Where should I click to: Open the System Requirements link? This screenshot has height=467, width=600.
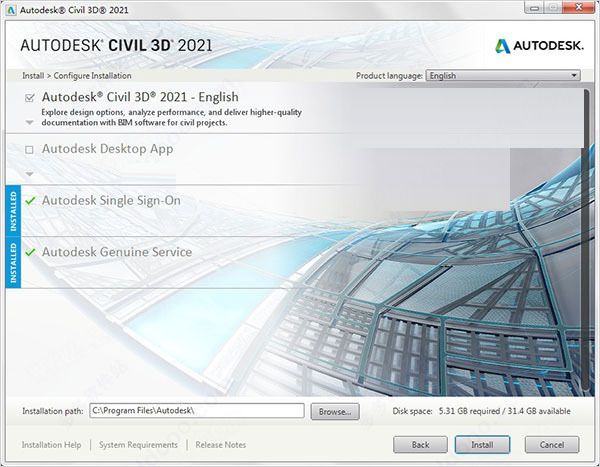point(138,445)
